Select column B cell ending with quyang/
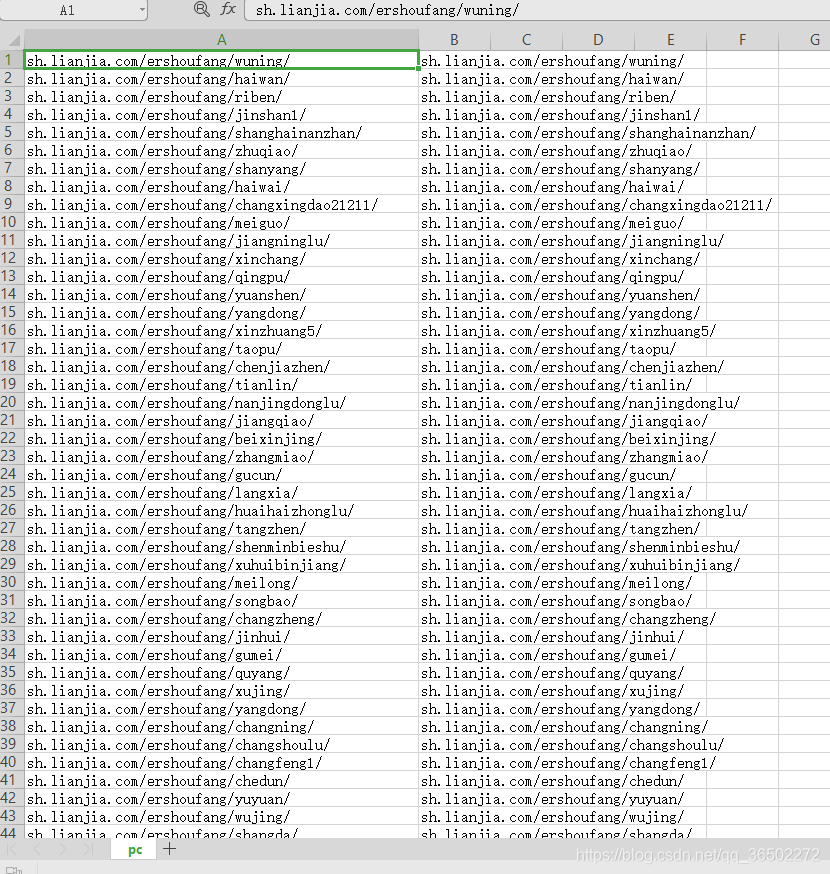Image resolution: width=830 pixels, height=874 pixels. click(x=454, y=672)
